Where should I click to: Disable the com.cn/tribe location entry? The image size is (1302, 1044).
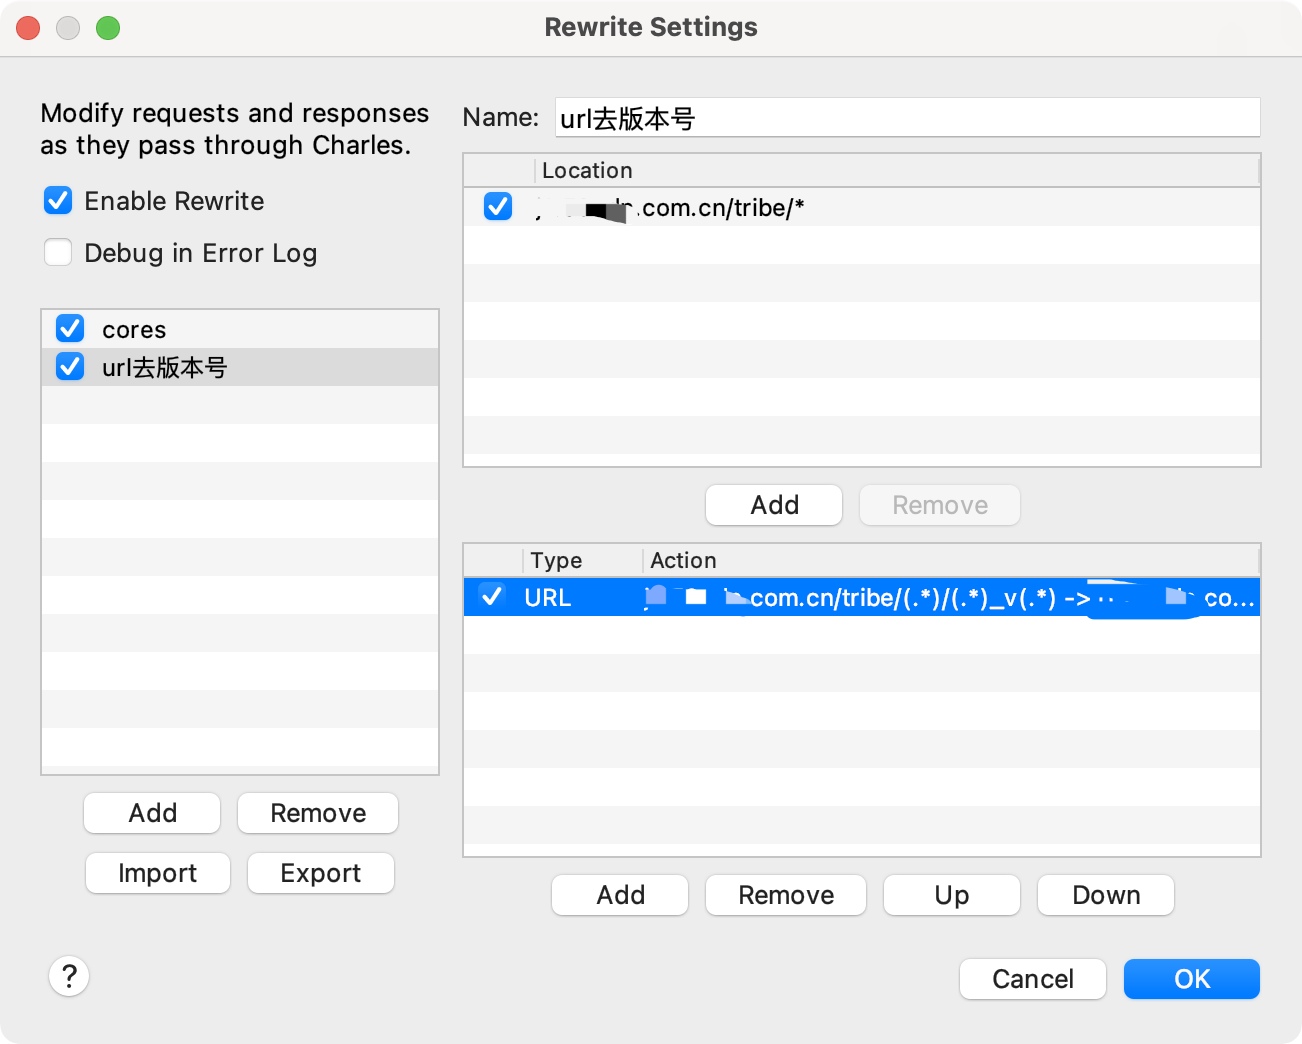coord(497,207)
